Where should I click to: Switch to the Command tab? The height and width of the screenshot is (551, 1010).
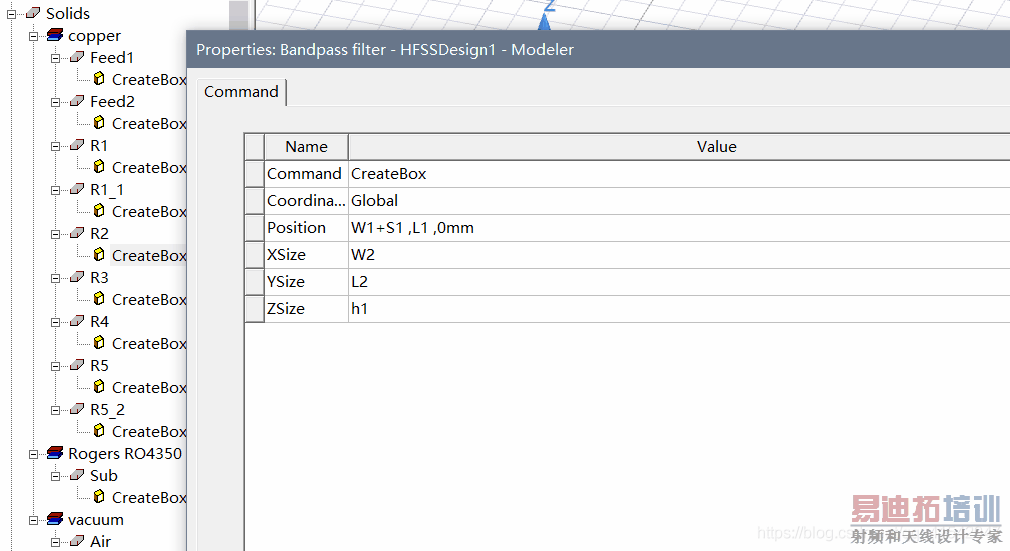pyautogui.click(x=241, y=92)
